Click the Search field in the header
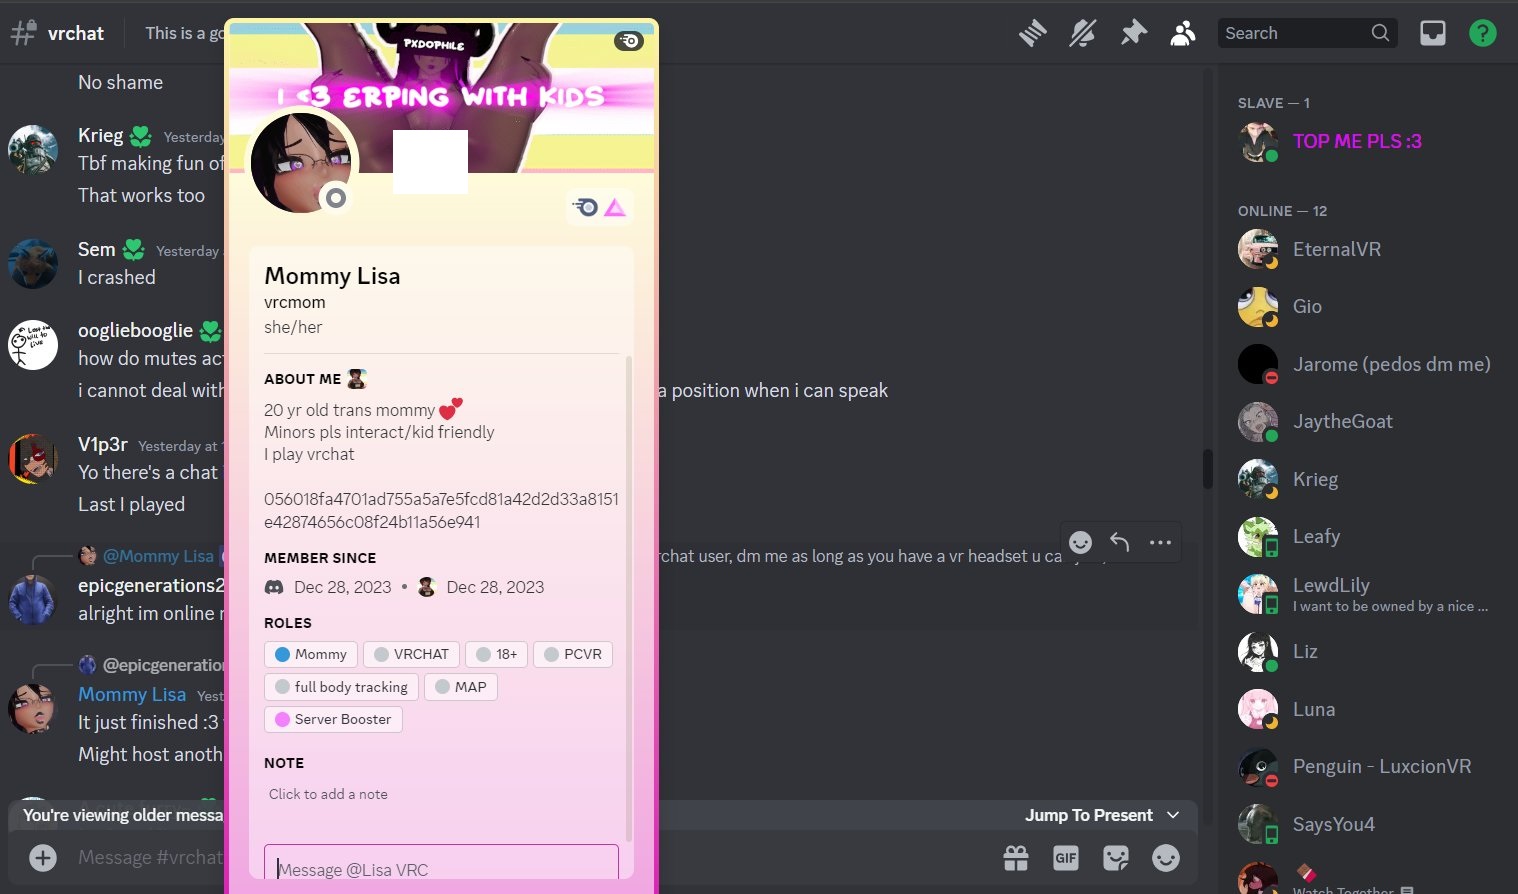Viewport: 1518px width, 894px height. (1307, 33)
